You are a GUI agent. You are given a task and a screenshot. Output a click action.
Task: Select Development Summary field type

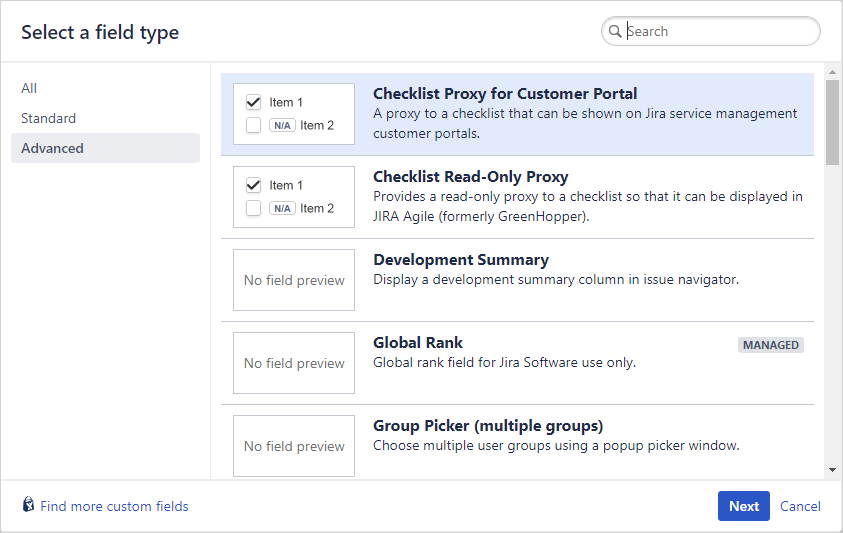click(x=517, y=280)
